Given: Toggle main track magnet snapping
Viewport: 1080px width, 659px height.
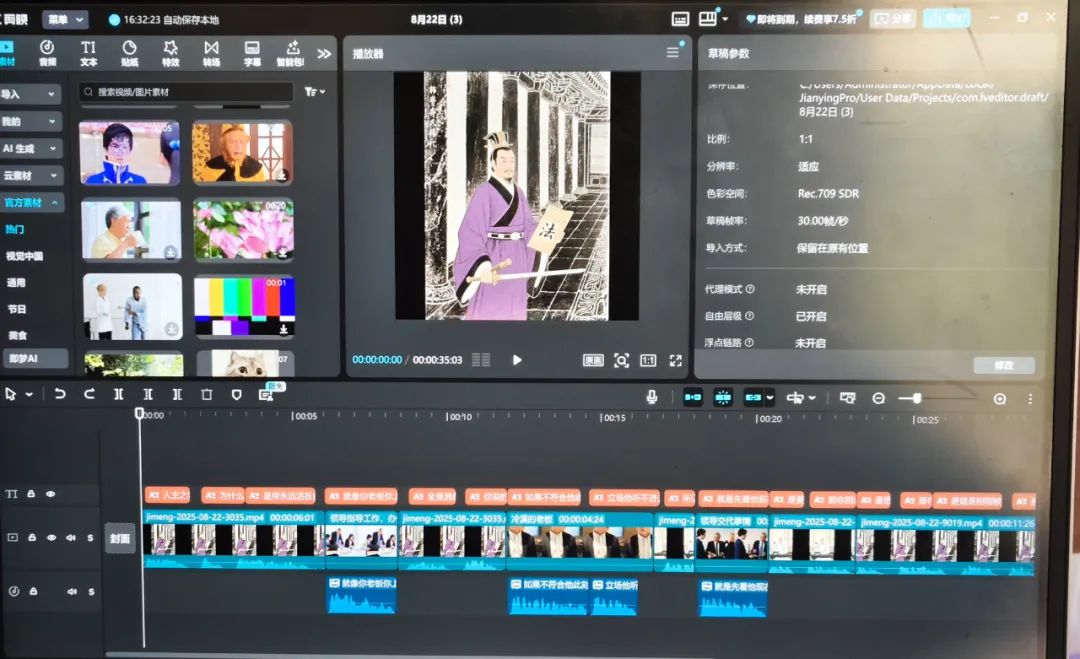Looking at the screenshot, I should click(x=693, y=397).
